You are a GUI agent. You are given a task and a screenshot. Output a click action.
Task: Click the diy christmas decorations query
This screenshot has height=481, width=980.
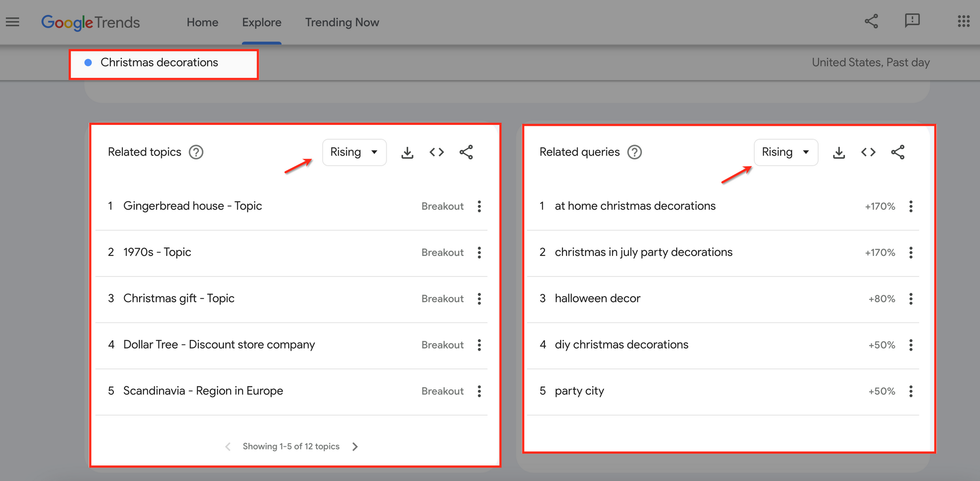click(621, 345)
